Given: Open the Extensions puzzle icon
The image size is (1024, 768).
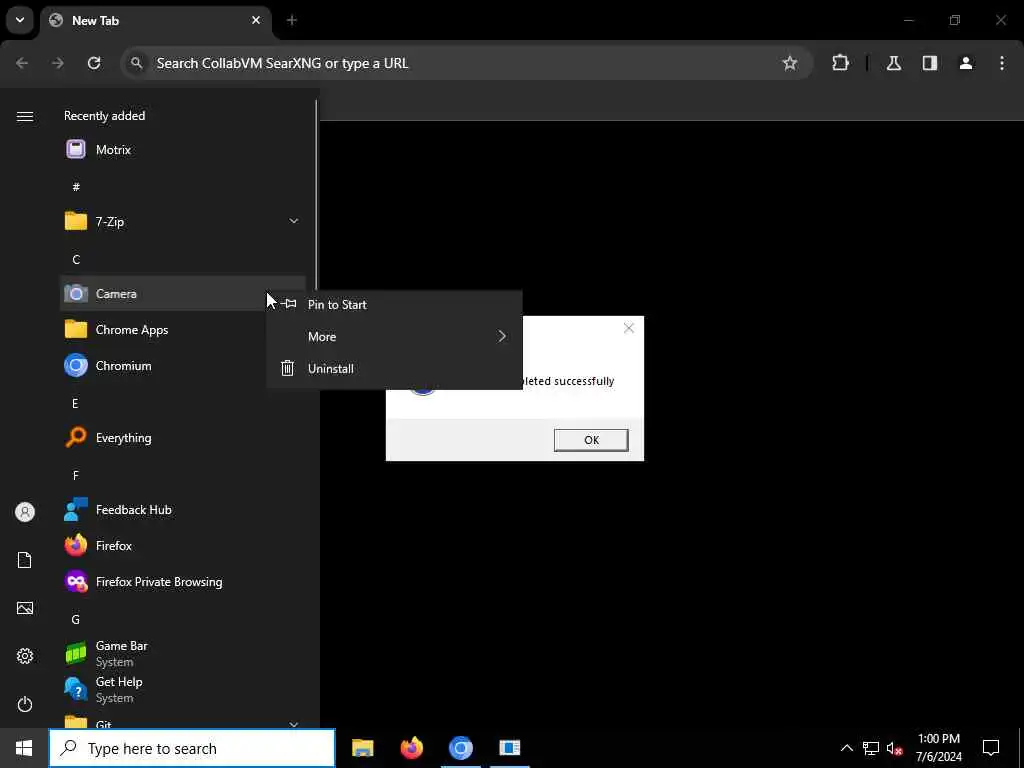Looking at the screenshot, I should 840,63.
